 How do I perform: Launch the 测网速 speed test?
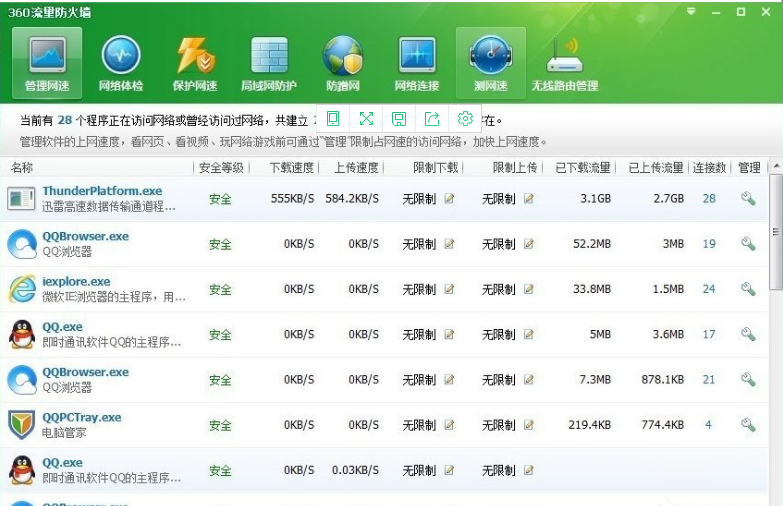click(490, 62)
